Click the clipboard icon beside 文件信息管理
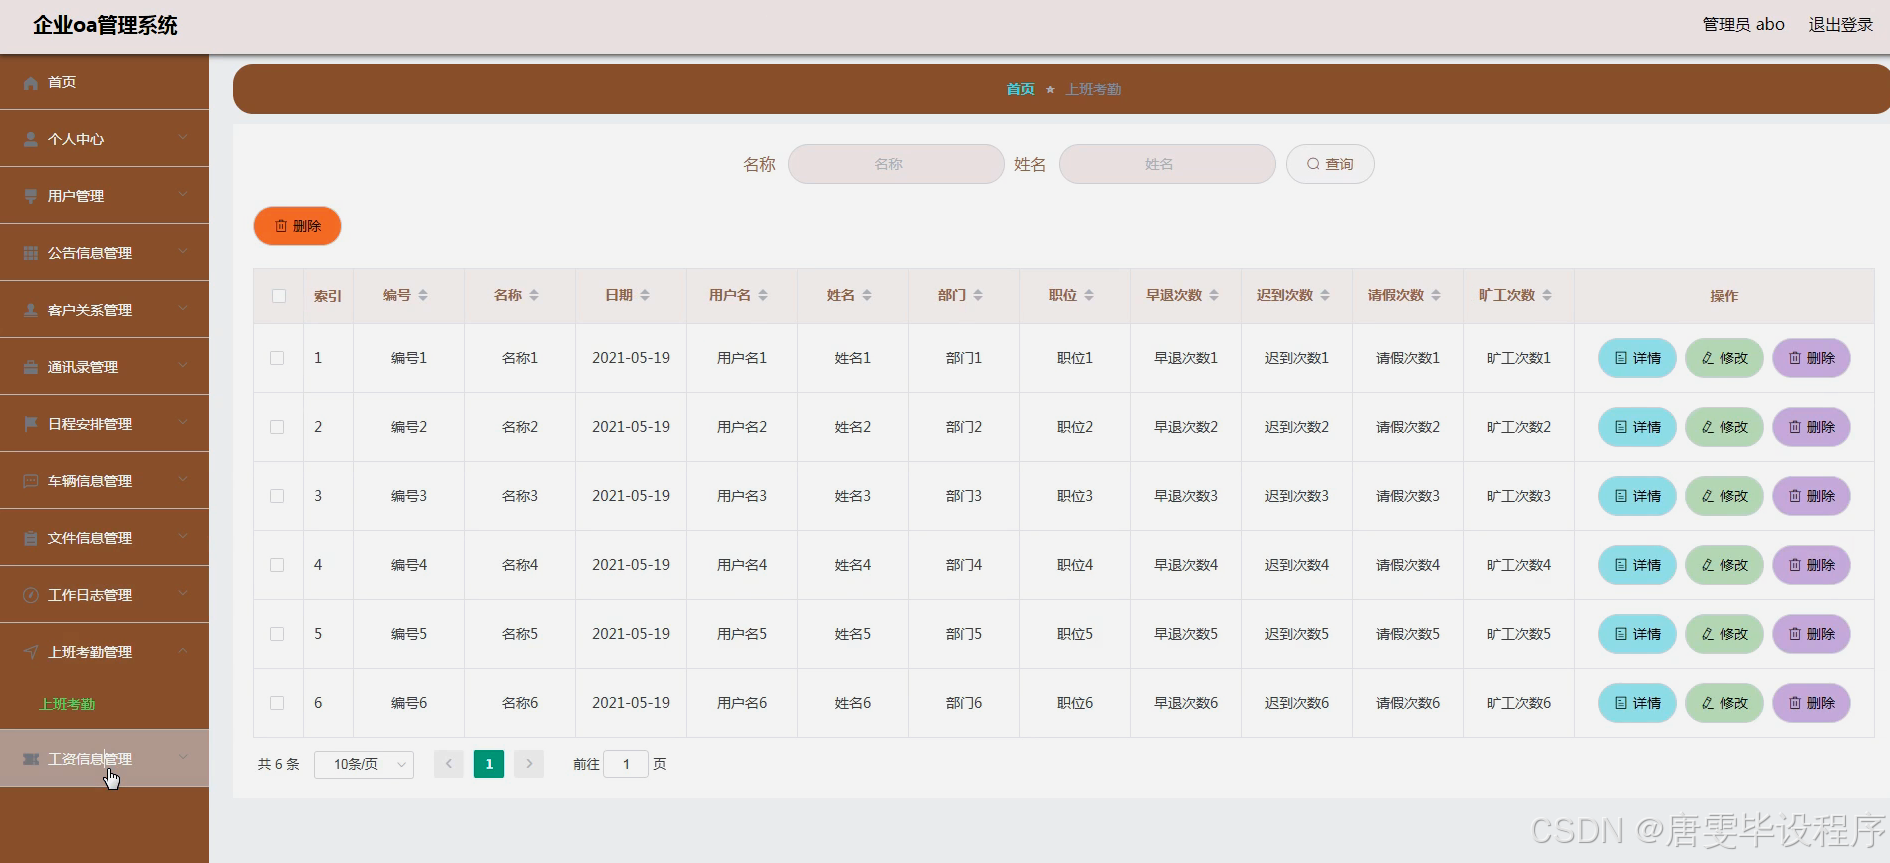 pos(31,539)
